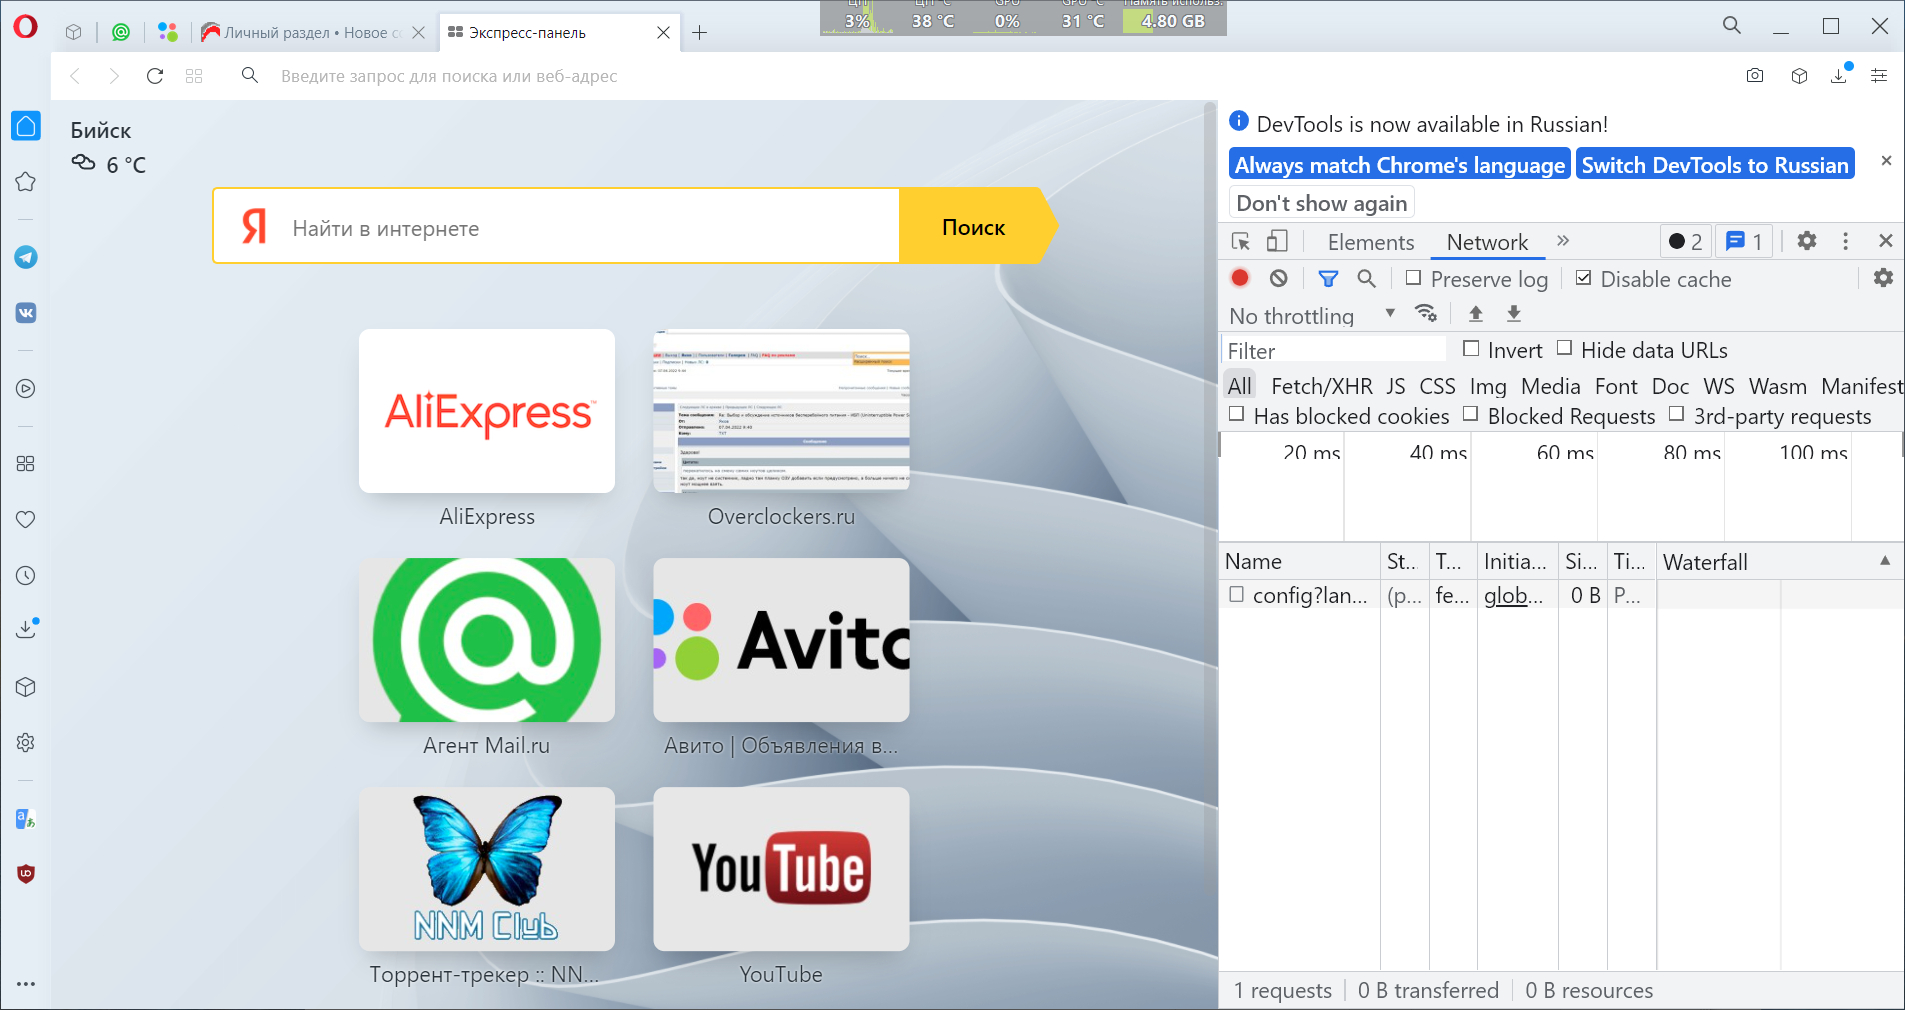Open the tab search magnifier

point(1732,26)
